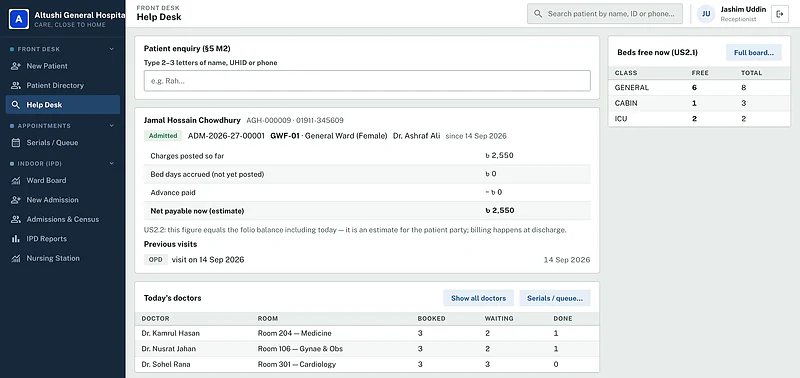
Task: Open the Patient Directory page
Action: pos(63,85)
